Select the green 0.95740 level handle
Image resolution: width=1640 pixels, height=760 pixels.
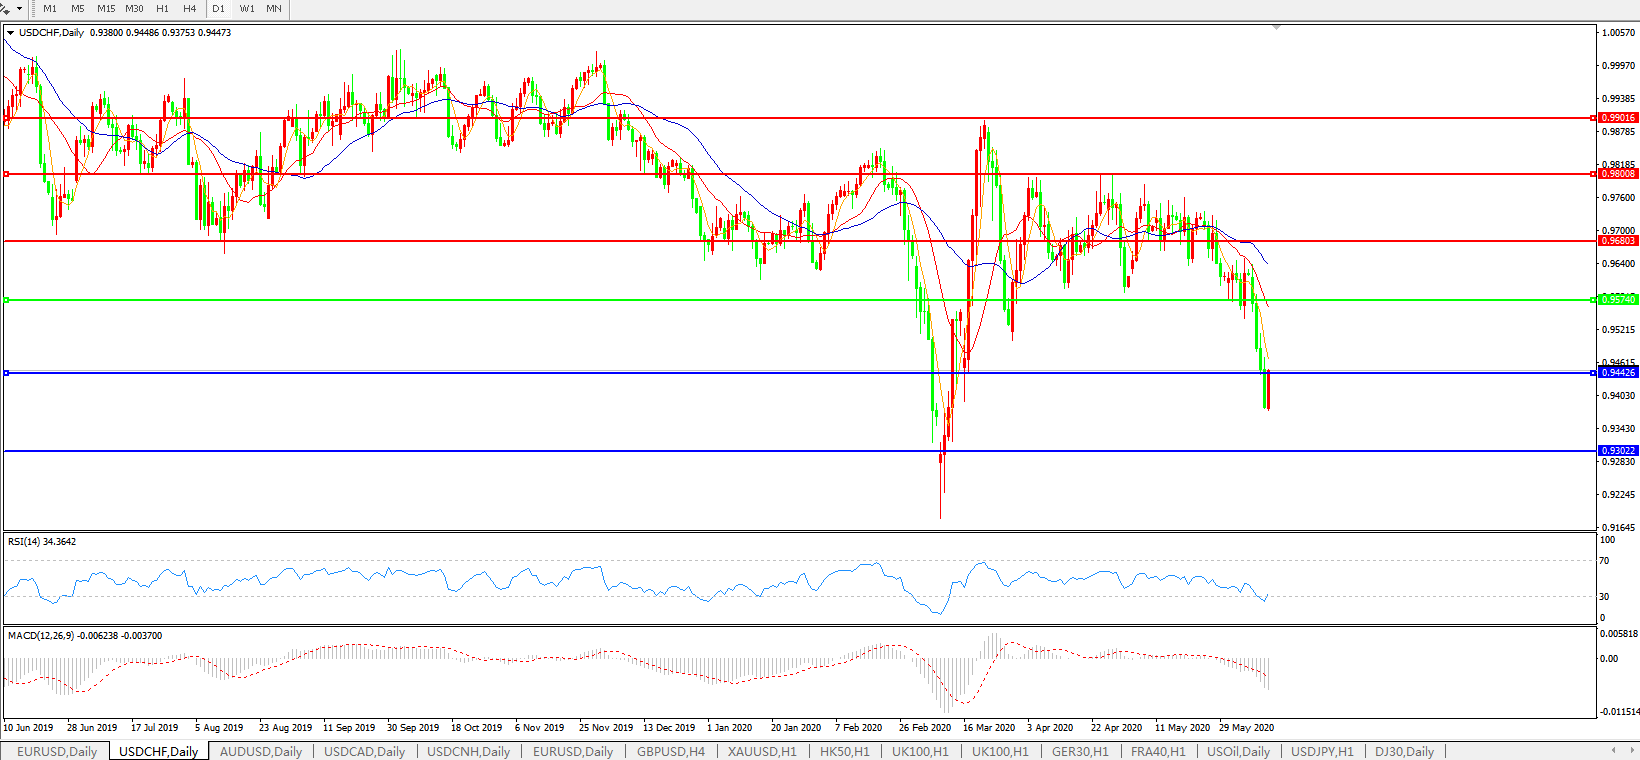[x=7, y=300]
